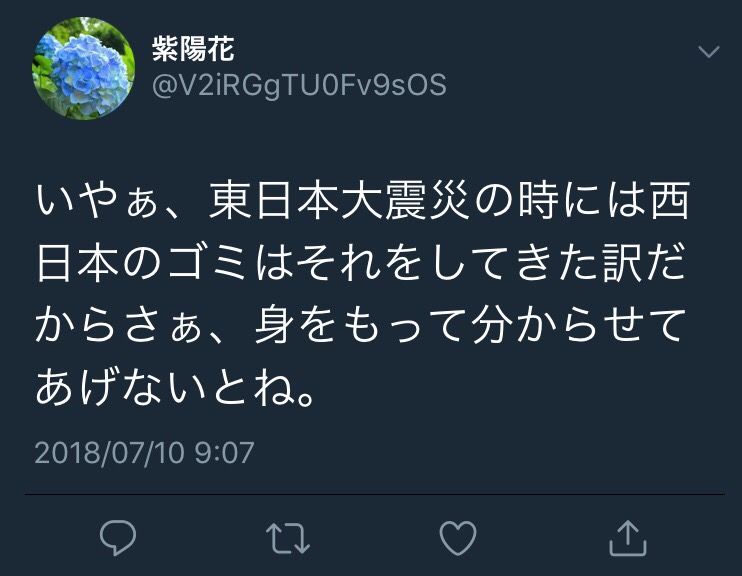Retweet this post using the arrows icon
The height and width of the screenshot is (576, 742).
click(288, 538)
